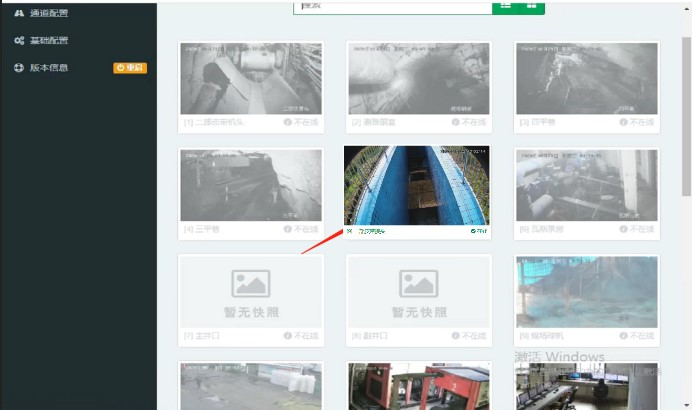Open channel [1] 二部皮带机头 snapshot
This screenshot has width=692, height=410.
251,79
